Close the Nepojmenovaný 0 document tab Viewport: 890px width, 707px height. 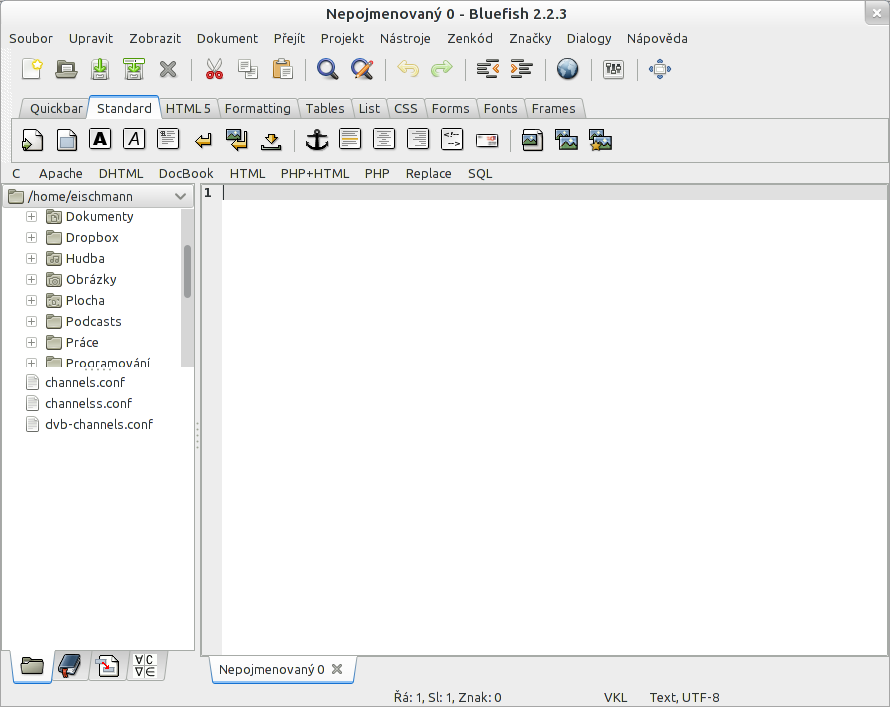tap(337, 669)
